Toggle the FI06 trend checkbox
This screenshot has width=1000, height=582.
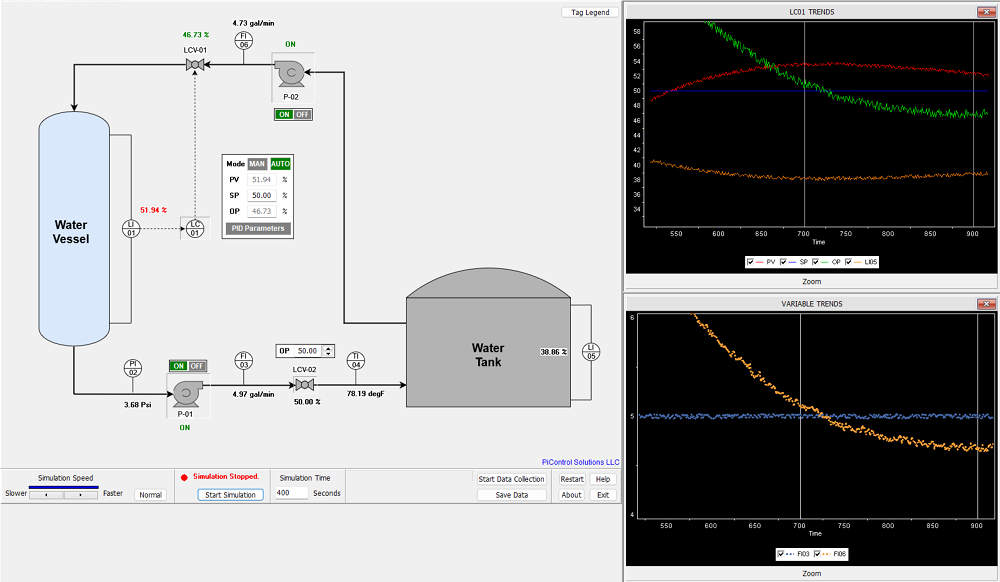817,554
